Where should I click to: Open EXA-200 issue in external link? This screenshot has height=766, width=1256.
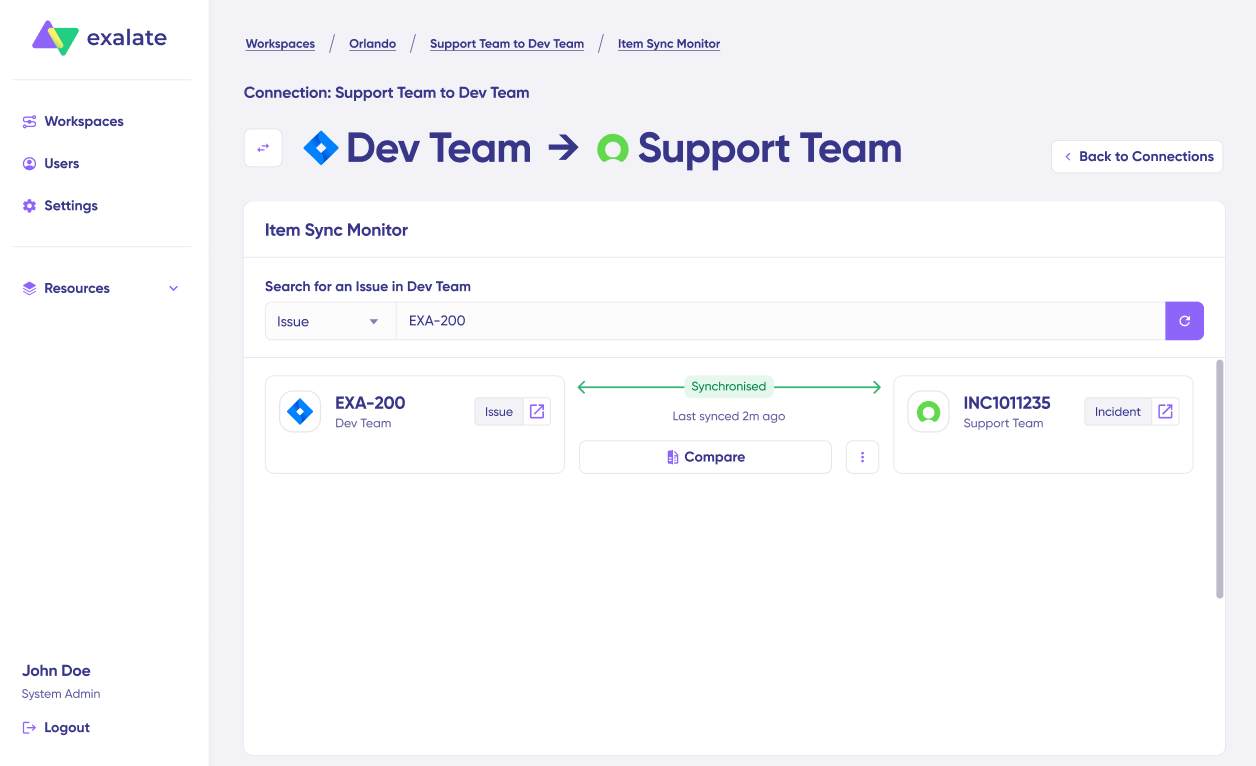click(x=537, y=412)
